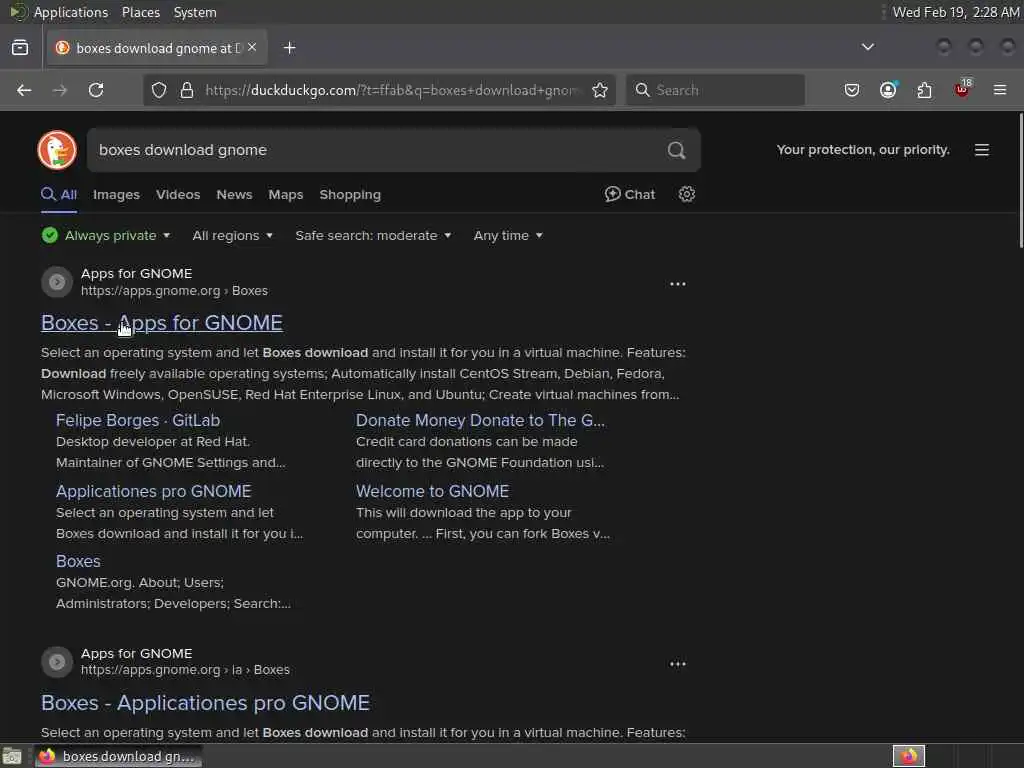
Task: Open the Places menu
Action: 140,12
